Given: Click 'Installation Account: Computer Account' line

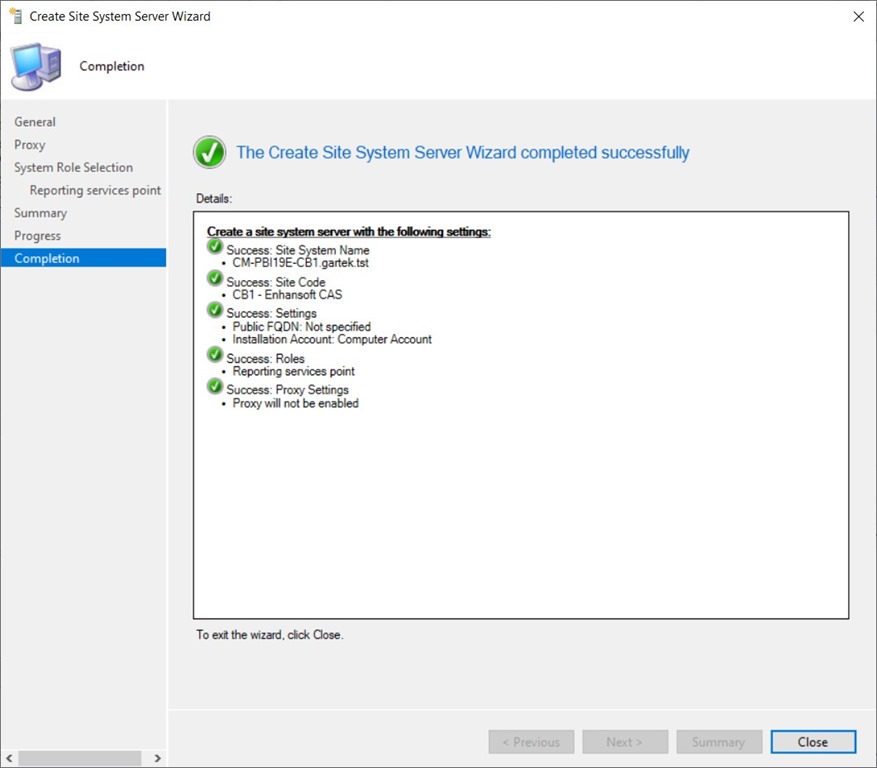Looking at the screenshot, I should [x=332, y=340].
